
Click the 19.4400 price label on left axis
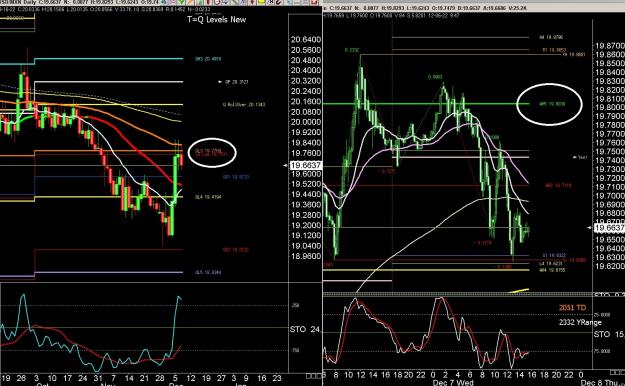(306, 194)
